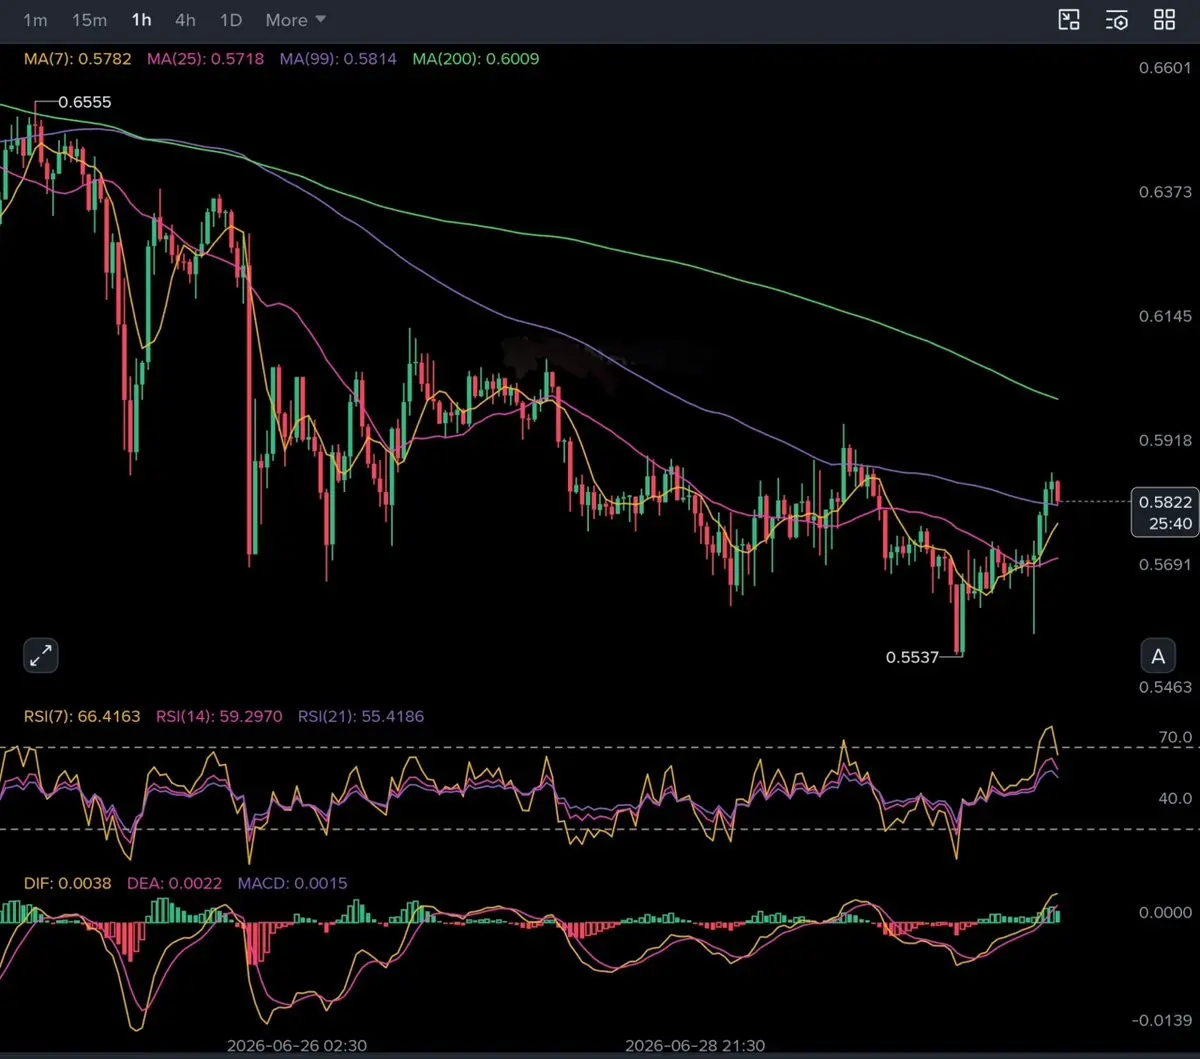Click the RSI(21): 55.4186 label
Image resolution: width=1200 pixels, height=1059 pixels.
click(x=360, y=716)
